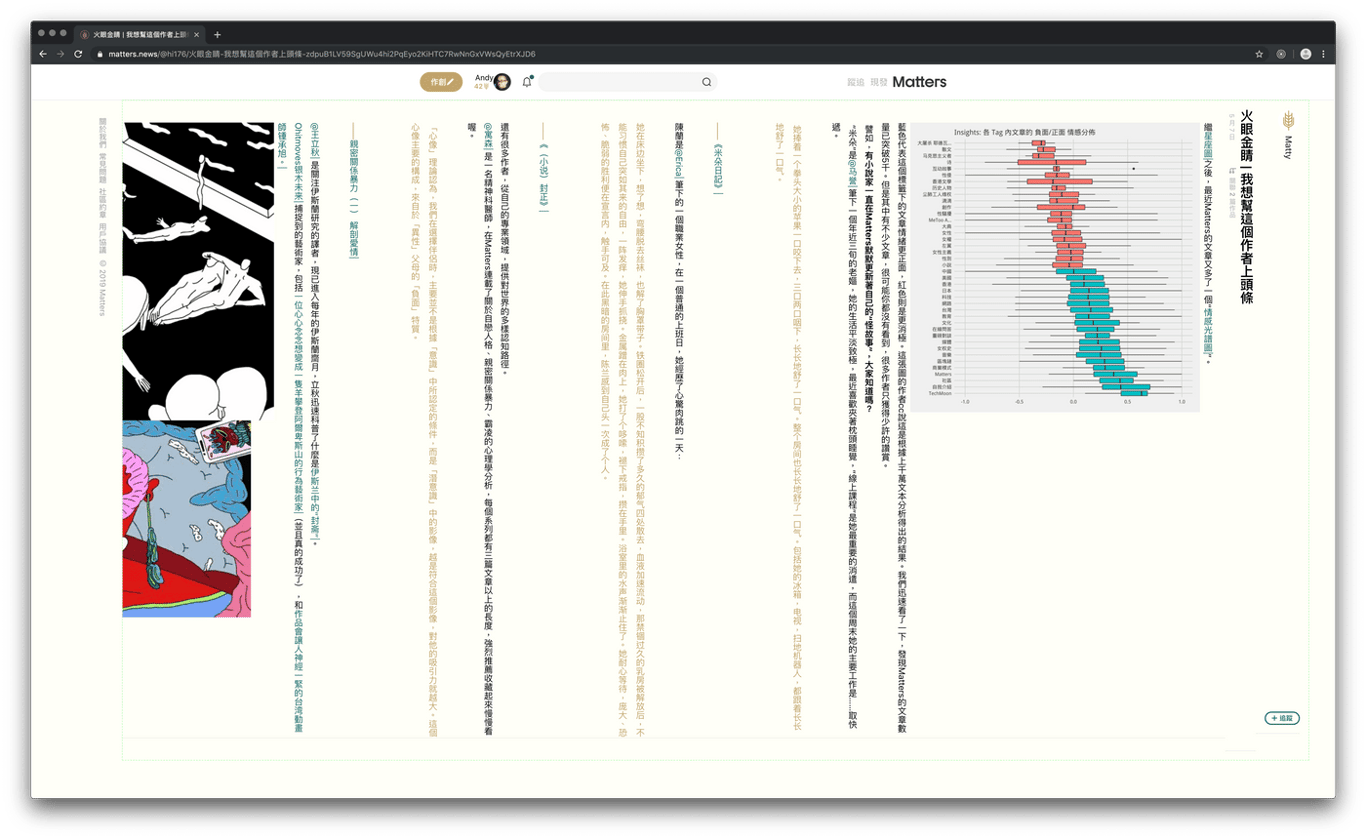Open author Matty's name link

(x=1288, y=147)
